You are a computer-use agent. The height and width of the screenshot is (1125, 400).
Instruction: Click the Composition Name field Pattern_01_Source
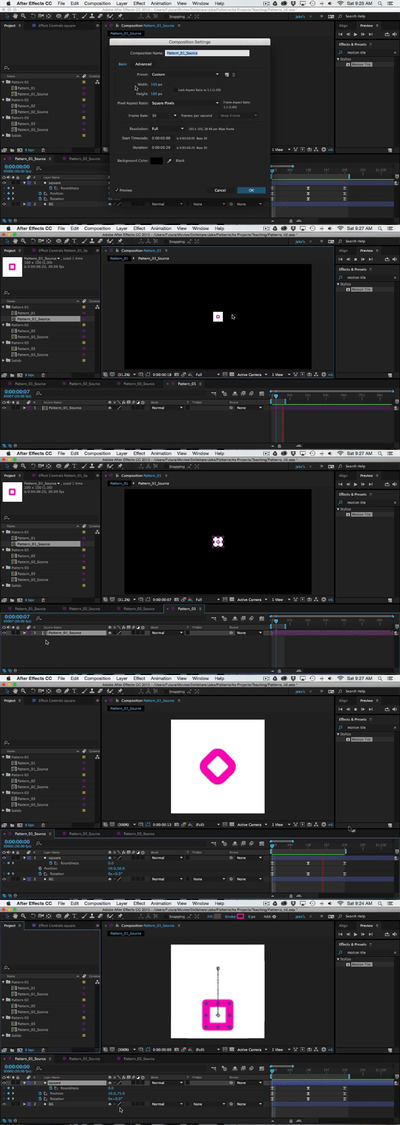[x=207, y=53]
